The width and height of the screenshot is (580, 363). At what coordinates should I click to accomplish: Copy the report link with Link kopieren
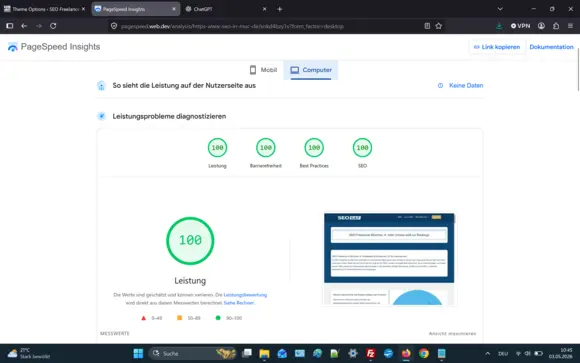point(497,47)
